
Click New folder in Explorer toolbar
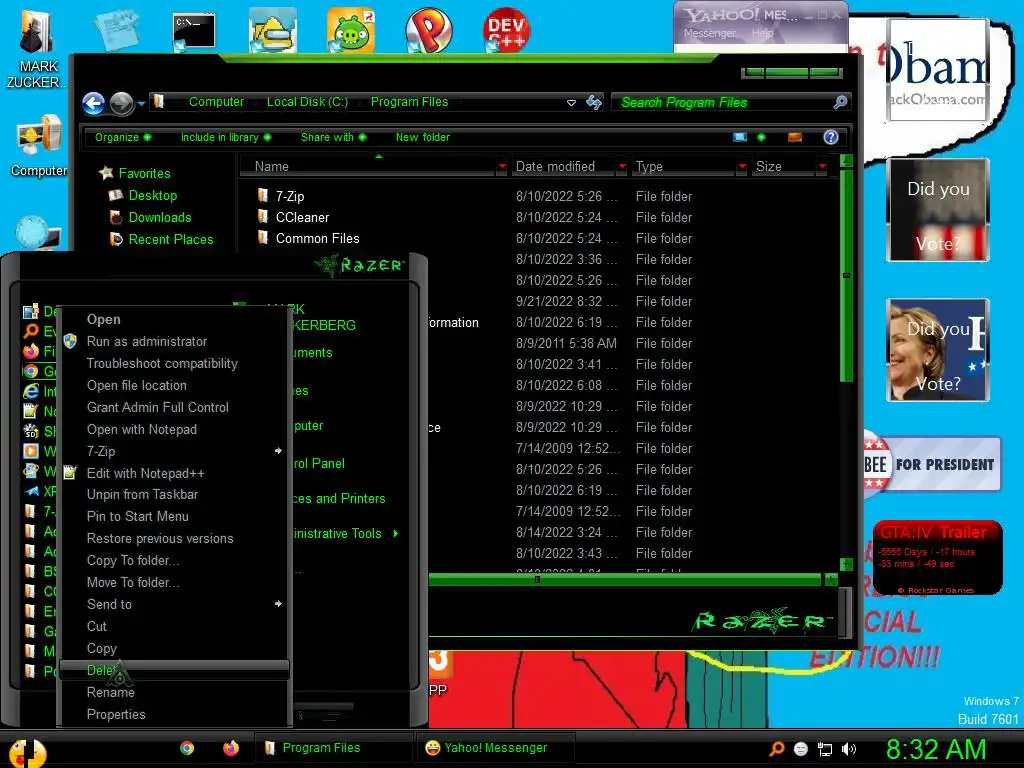point(423,137)
